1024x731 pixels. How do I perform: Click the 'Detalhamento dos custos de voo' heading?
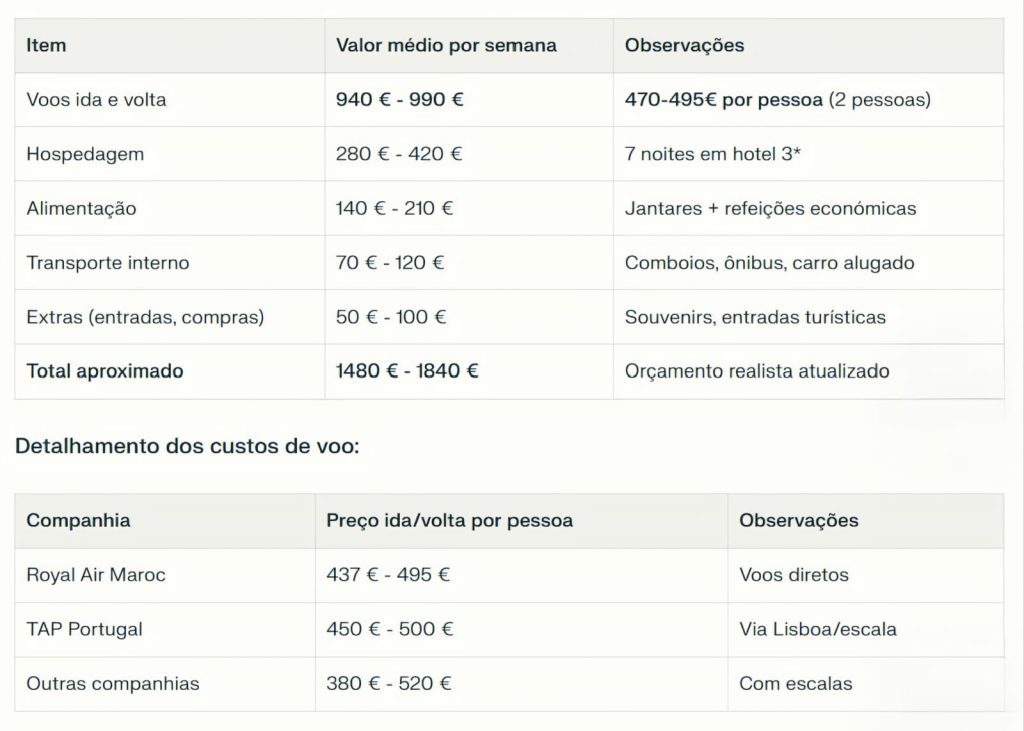(187, 446)
